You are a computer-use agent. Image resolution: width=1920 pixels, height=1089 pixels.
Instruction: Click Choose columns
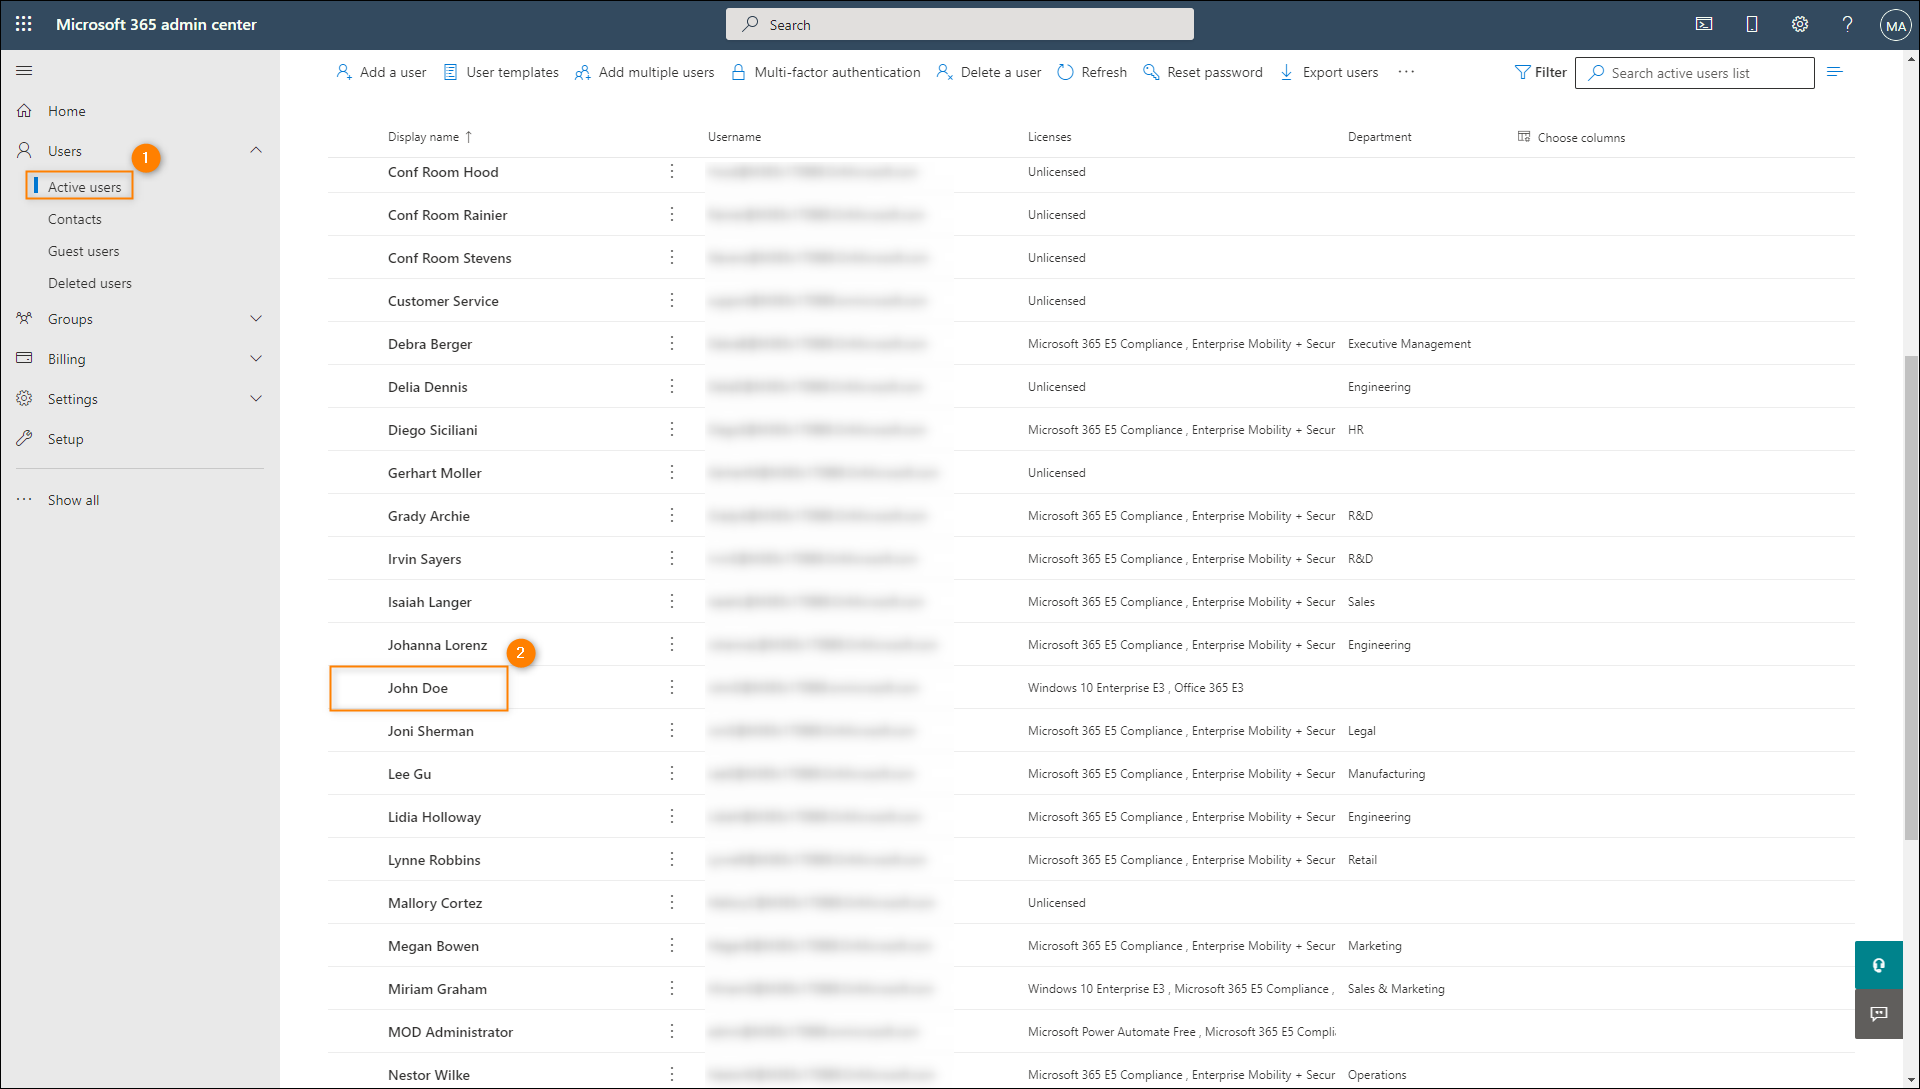(x=1571, y=137)
